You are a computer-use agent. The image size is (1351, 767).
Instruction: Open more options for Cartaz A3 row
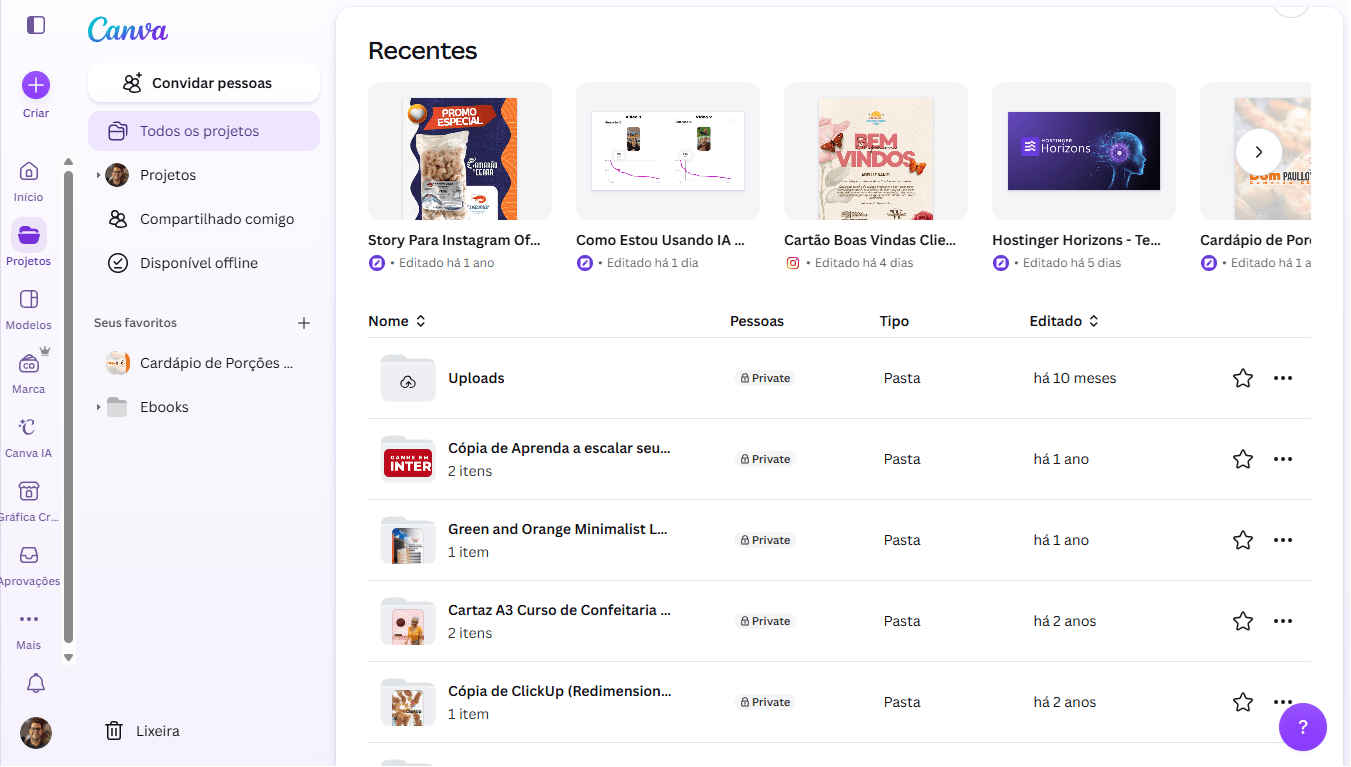[x=1283, y=621]
